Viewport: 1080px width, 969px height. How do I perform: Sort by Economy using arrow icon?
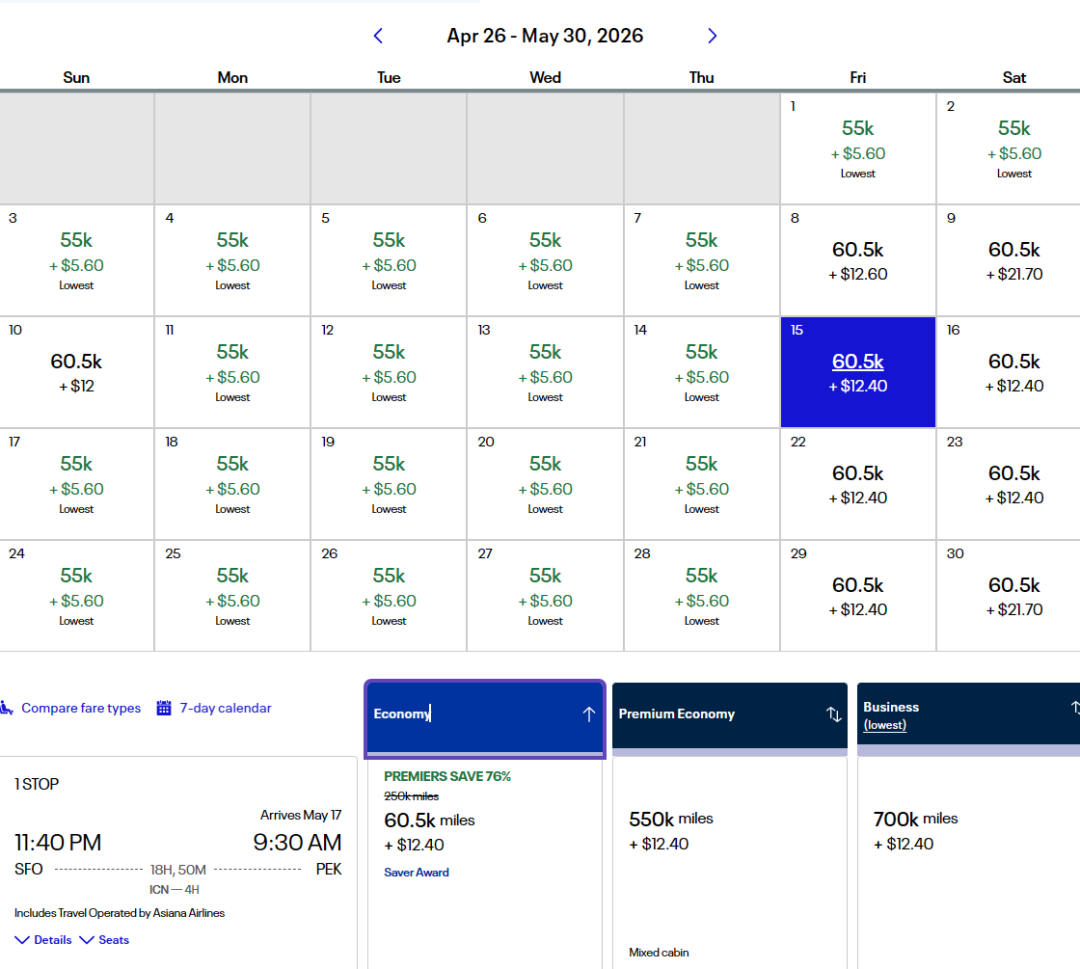point(588,714)
